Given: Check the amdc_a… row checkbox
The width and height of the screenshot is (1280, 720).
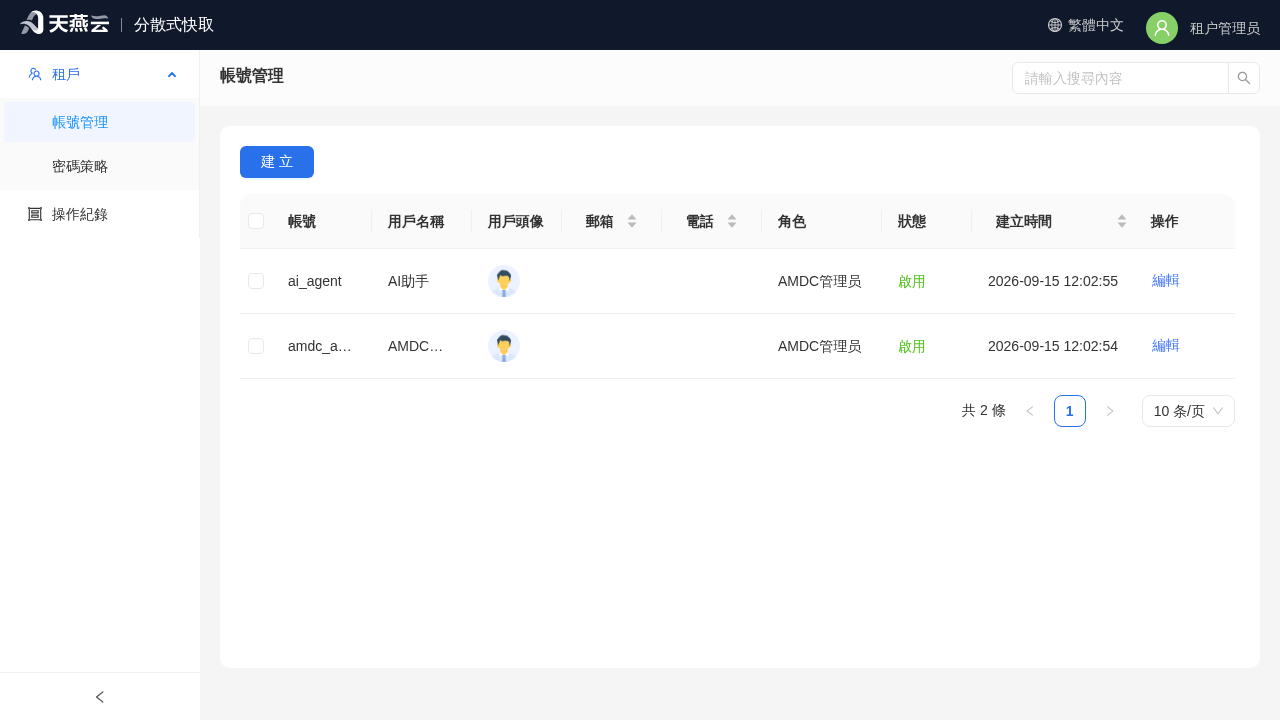Looking at the screenshot, I should point(256,346).
